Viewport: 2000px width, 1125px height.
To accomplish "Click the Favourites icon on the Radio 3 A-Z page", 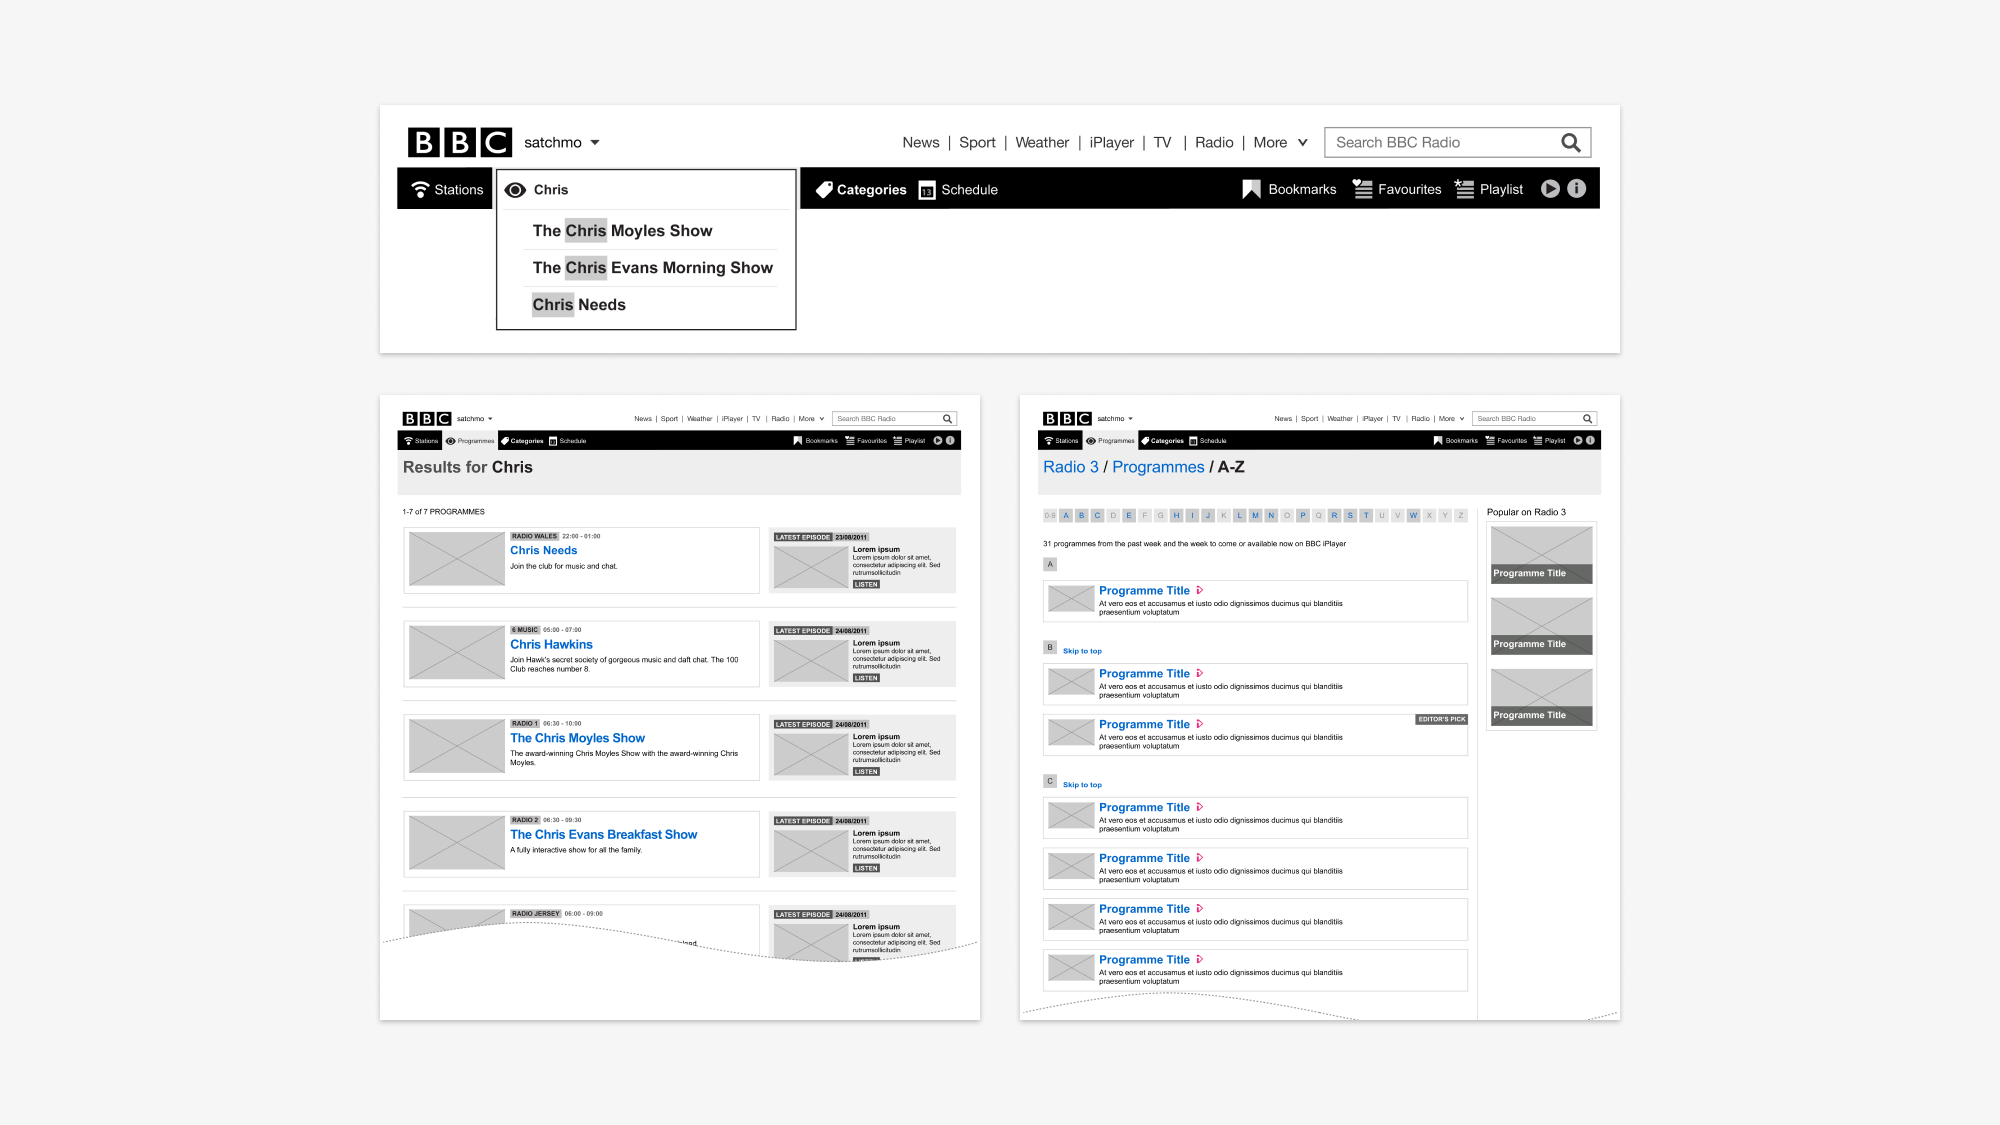I will pos(1490,440).
